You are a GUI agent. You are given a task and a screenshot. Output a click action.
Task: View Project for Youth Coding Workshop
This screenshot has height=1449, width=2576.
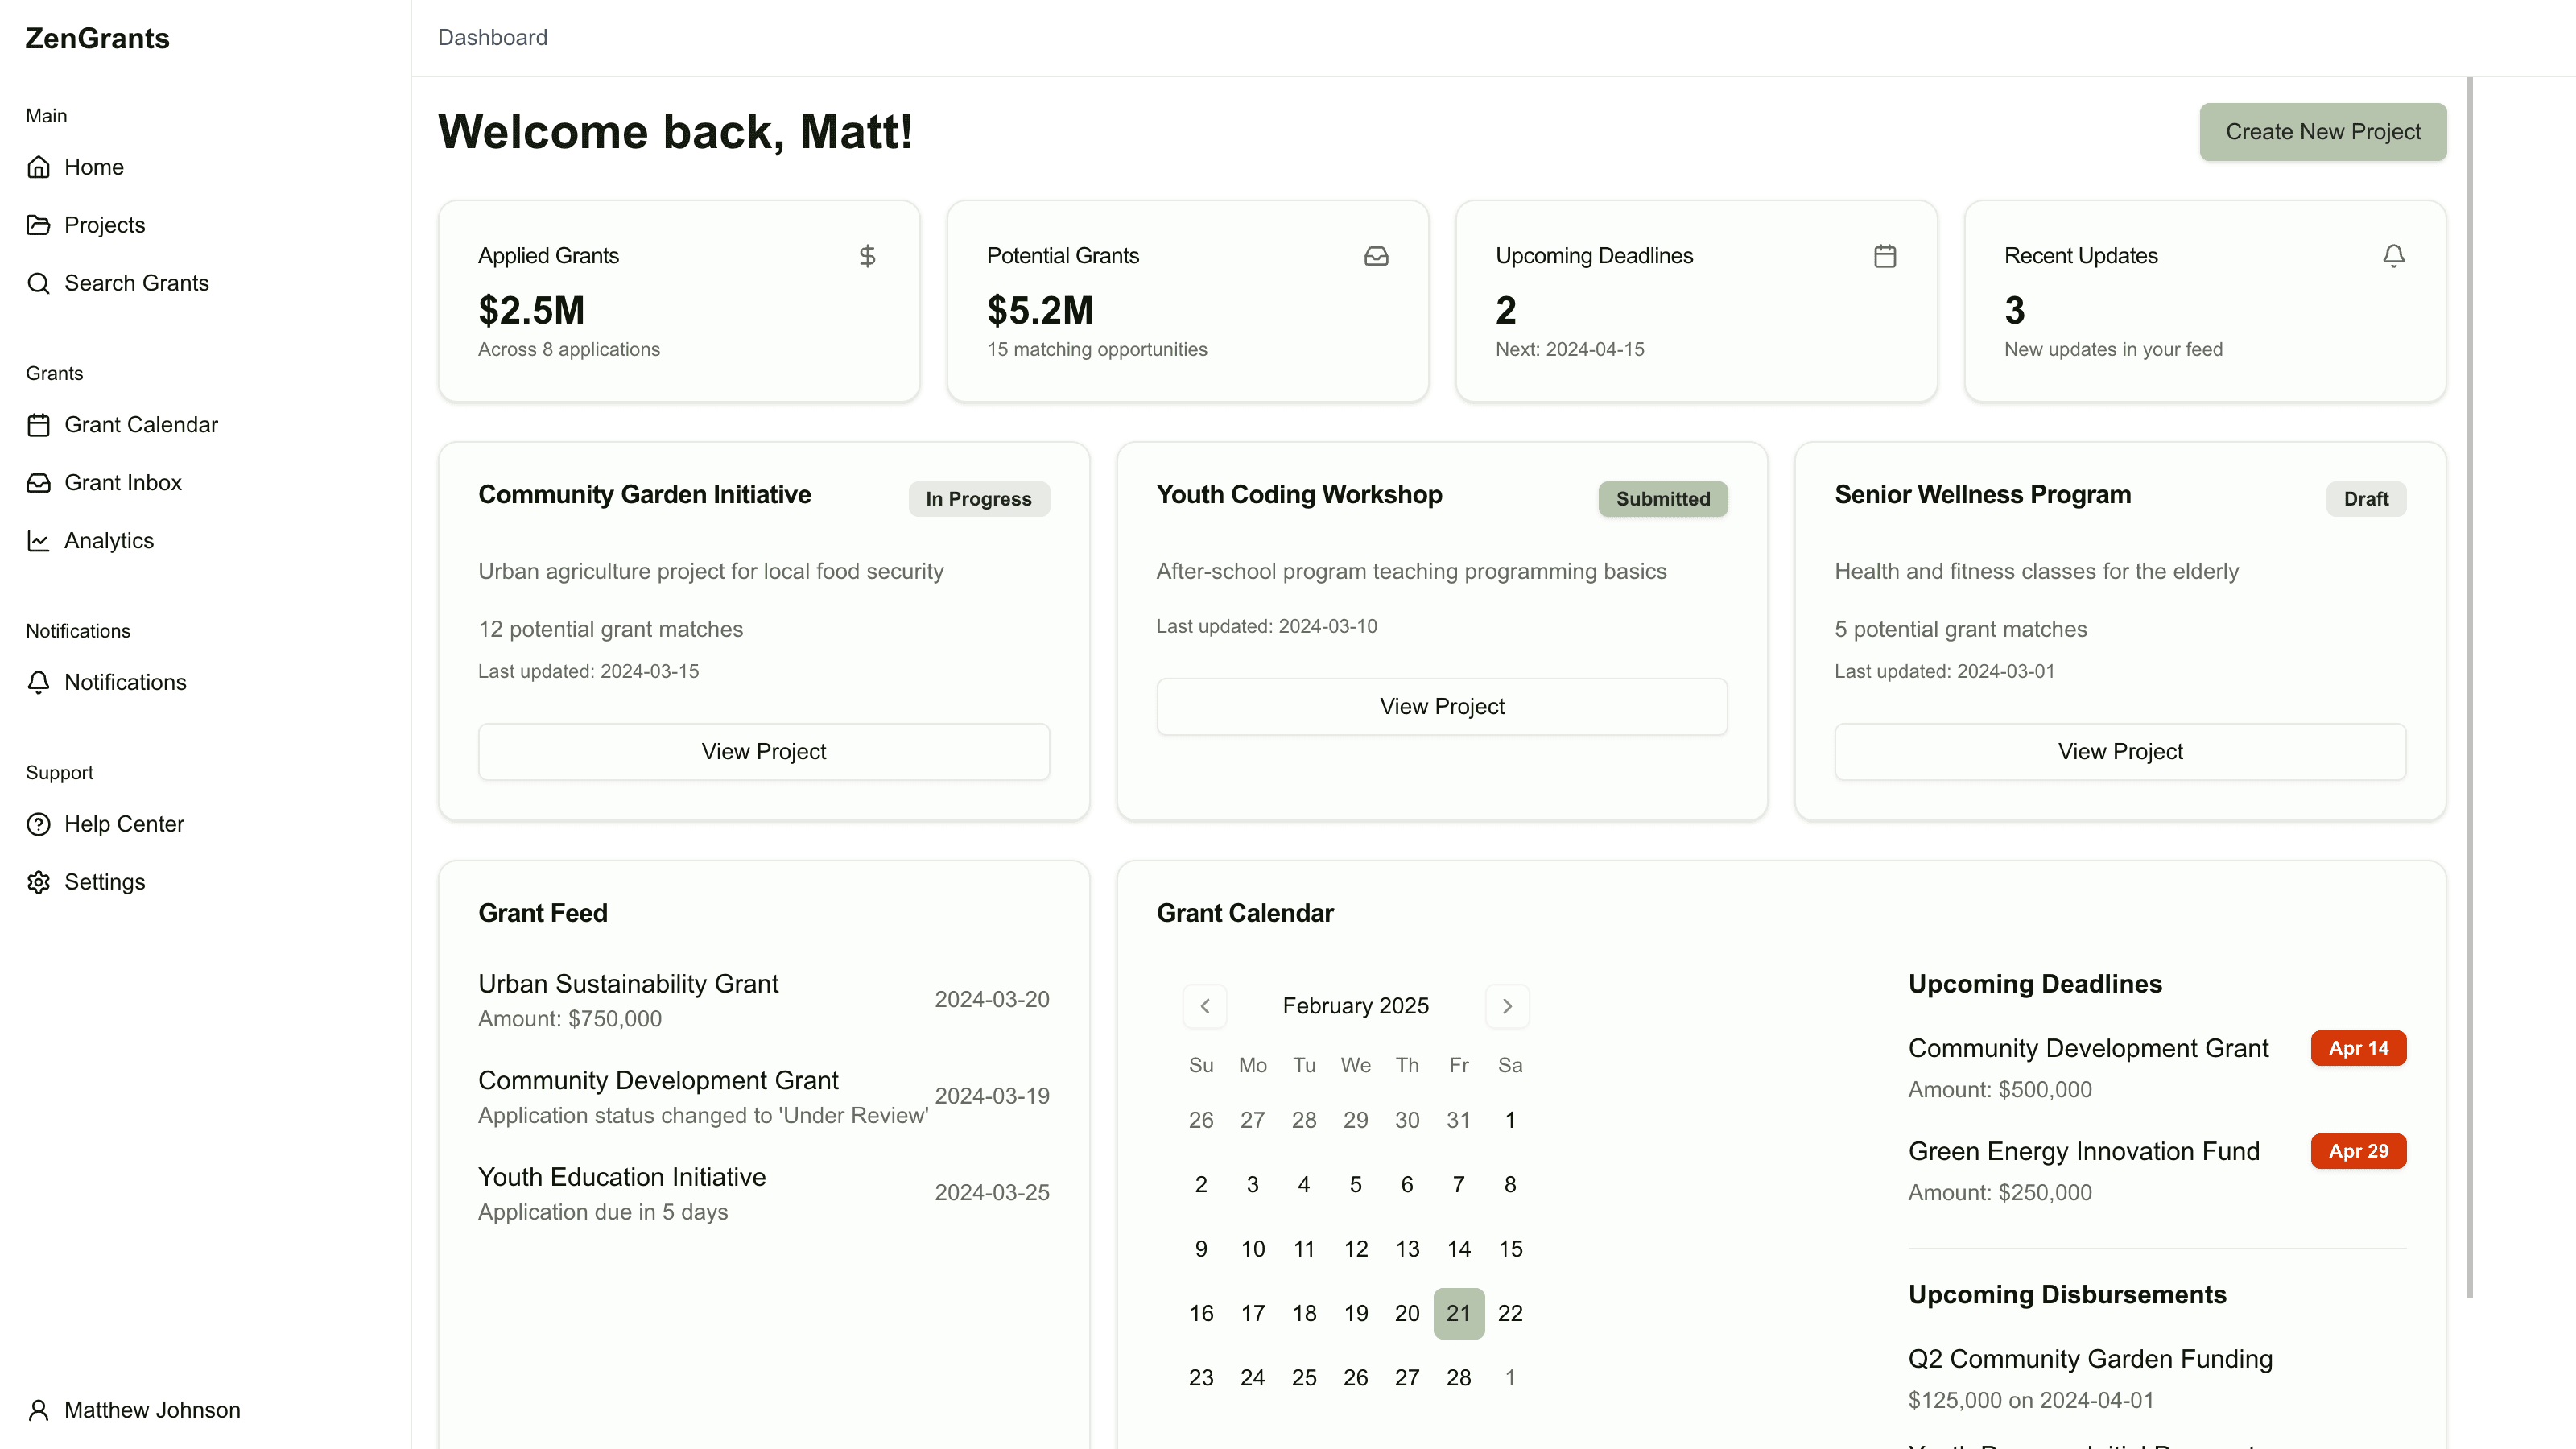pyautogui.click(x=1441, y=706)
